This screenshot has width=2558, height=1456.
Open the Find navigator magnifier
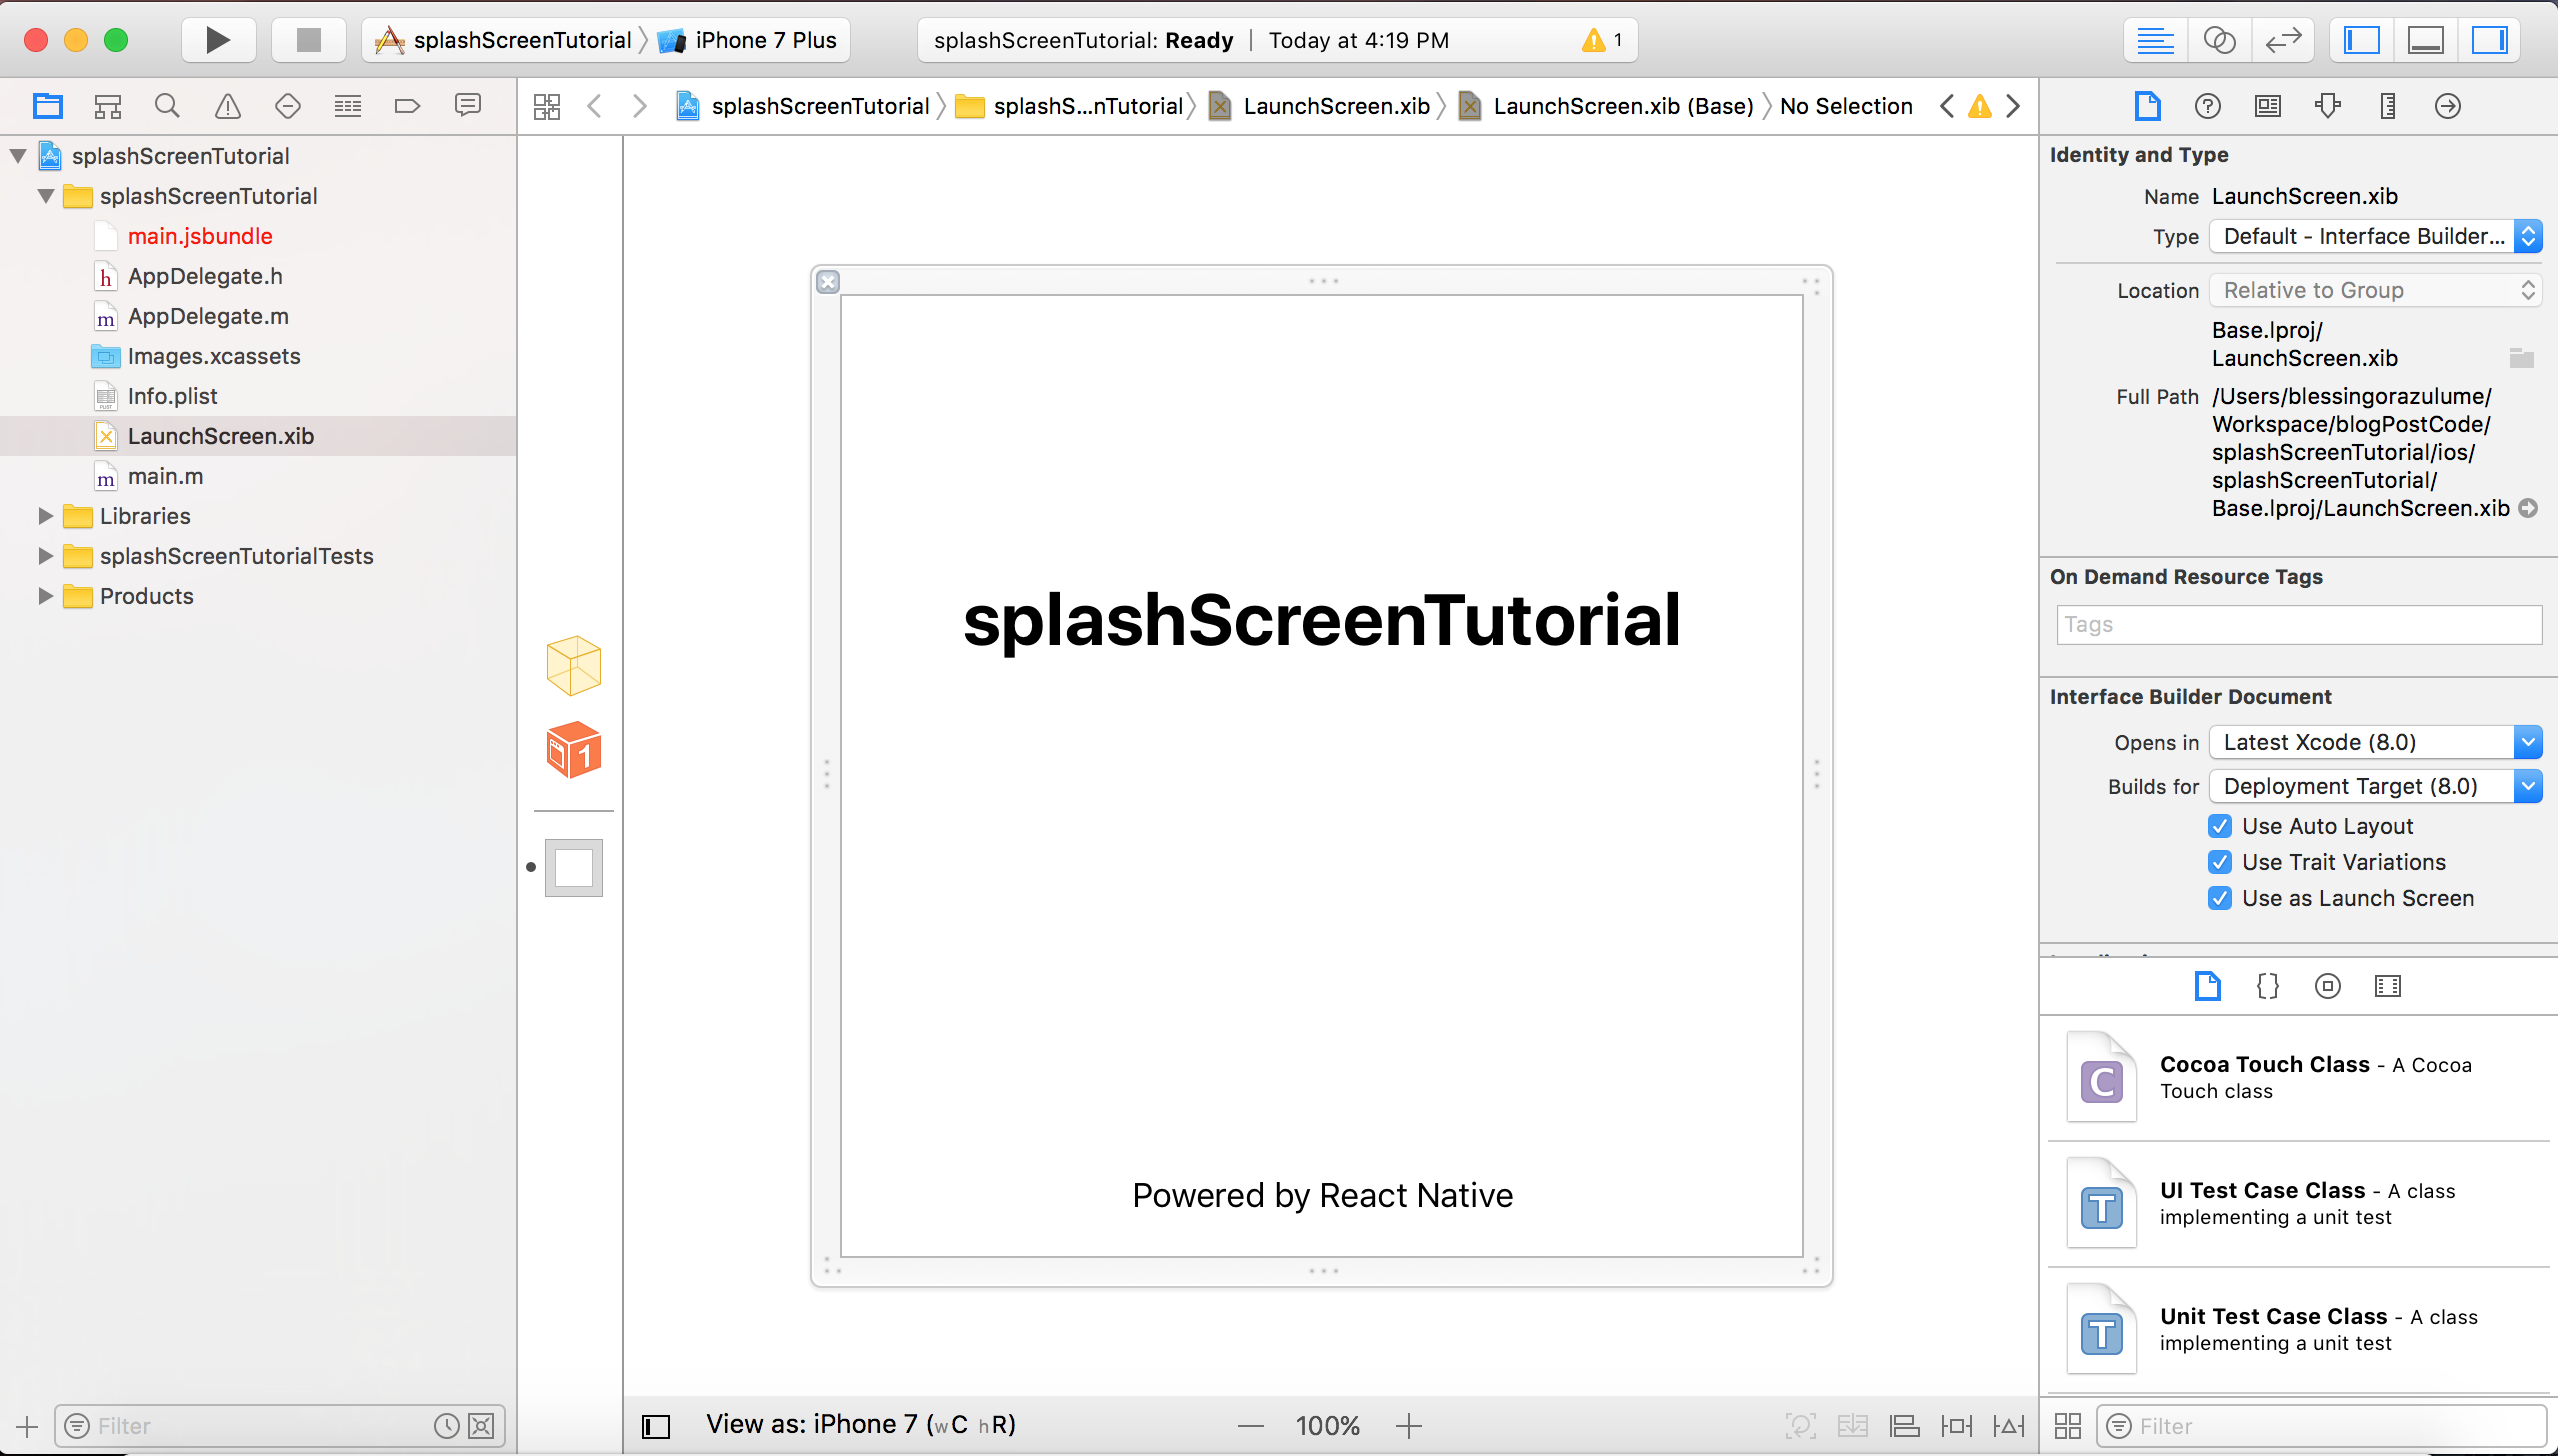[168, 106]
